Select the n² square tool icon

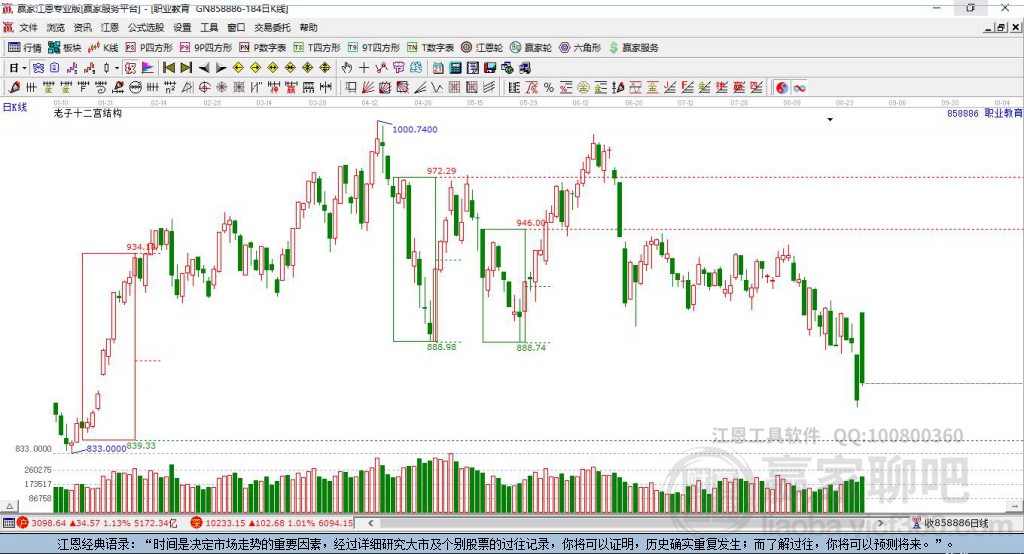pyautogui.click(x=170, y=88)
